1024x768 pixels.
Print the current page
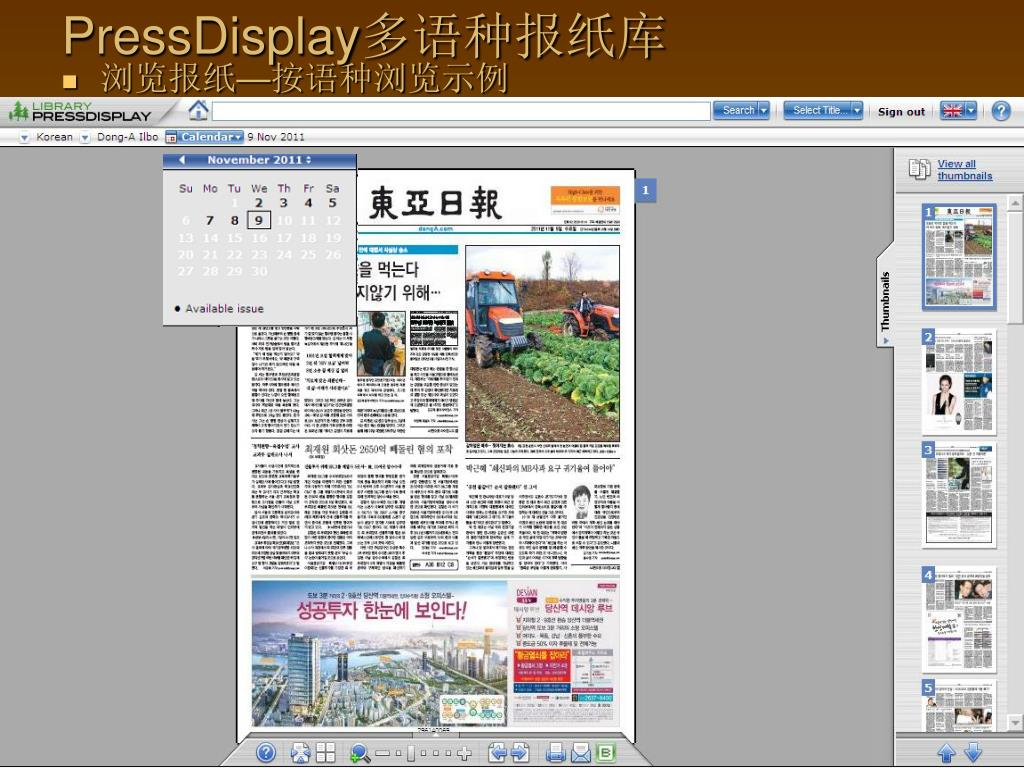pyautogui.click(x=555, y=753)
